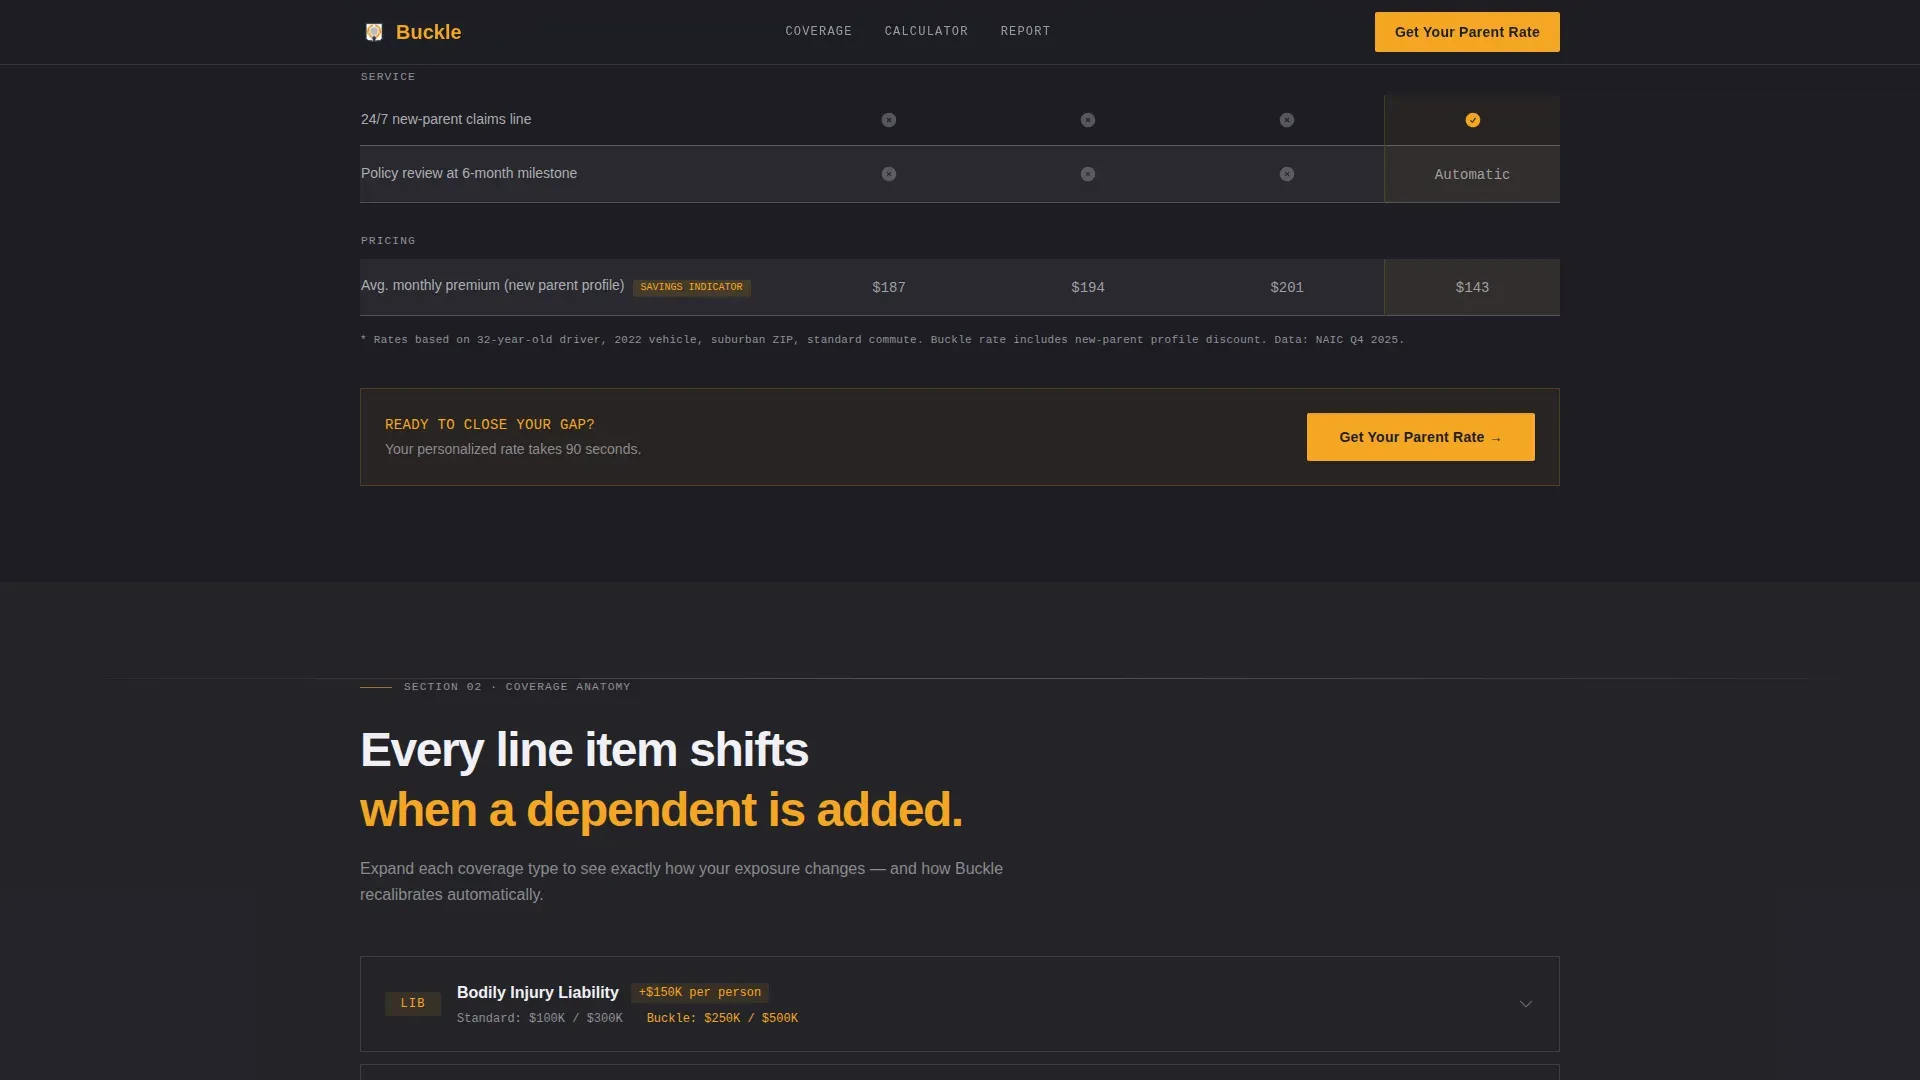Open the Coverage nav item
The width and height of the screenshot is (1920, 1080).
[x=818, y=31]
